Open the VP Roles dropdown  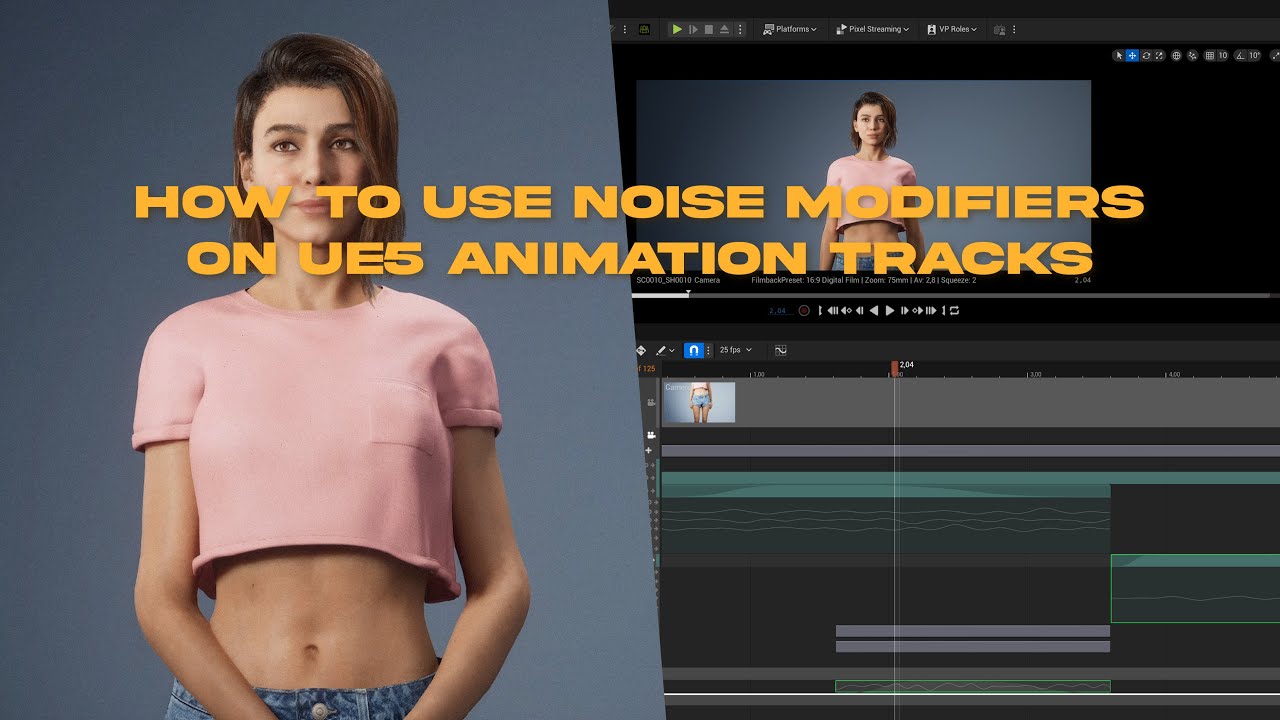(952, 29)
